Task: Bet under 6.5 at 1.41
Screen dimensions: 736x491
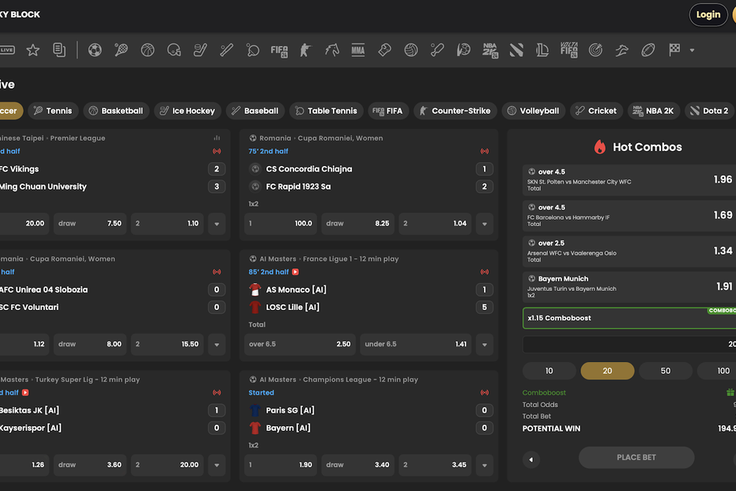Action: (415, 344)
